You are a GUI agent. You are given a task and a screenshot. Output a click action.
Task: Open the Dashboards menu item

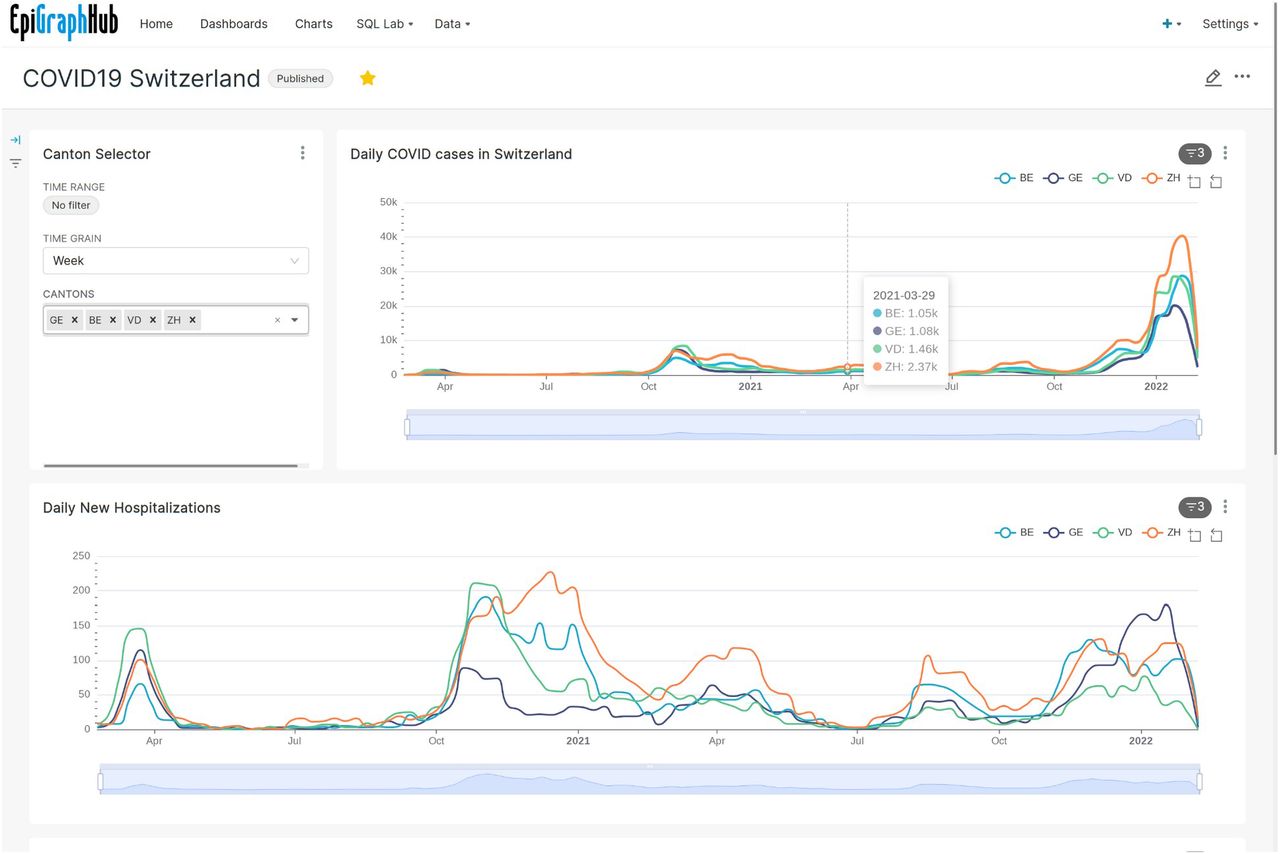234,24
